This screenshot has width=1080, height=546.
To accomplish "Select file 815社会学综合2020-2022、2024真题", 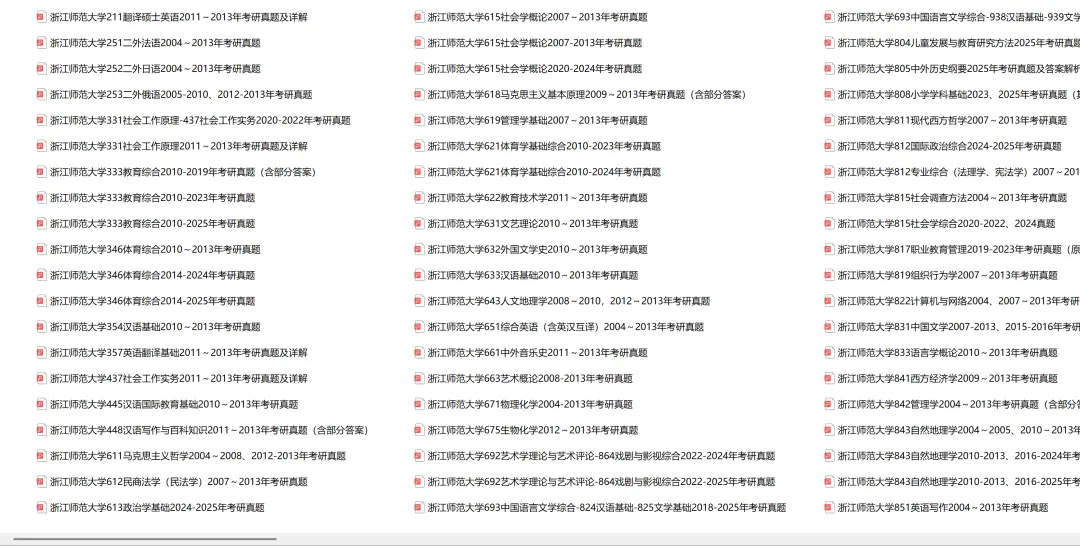I will click(940, 223).
